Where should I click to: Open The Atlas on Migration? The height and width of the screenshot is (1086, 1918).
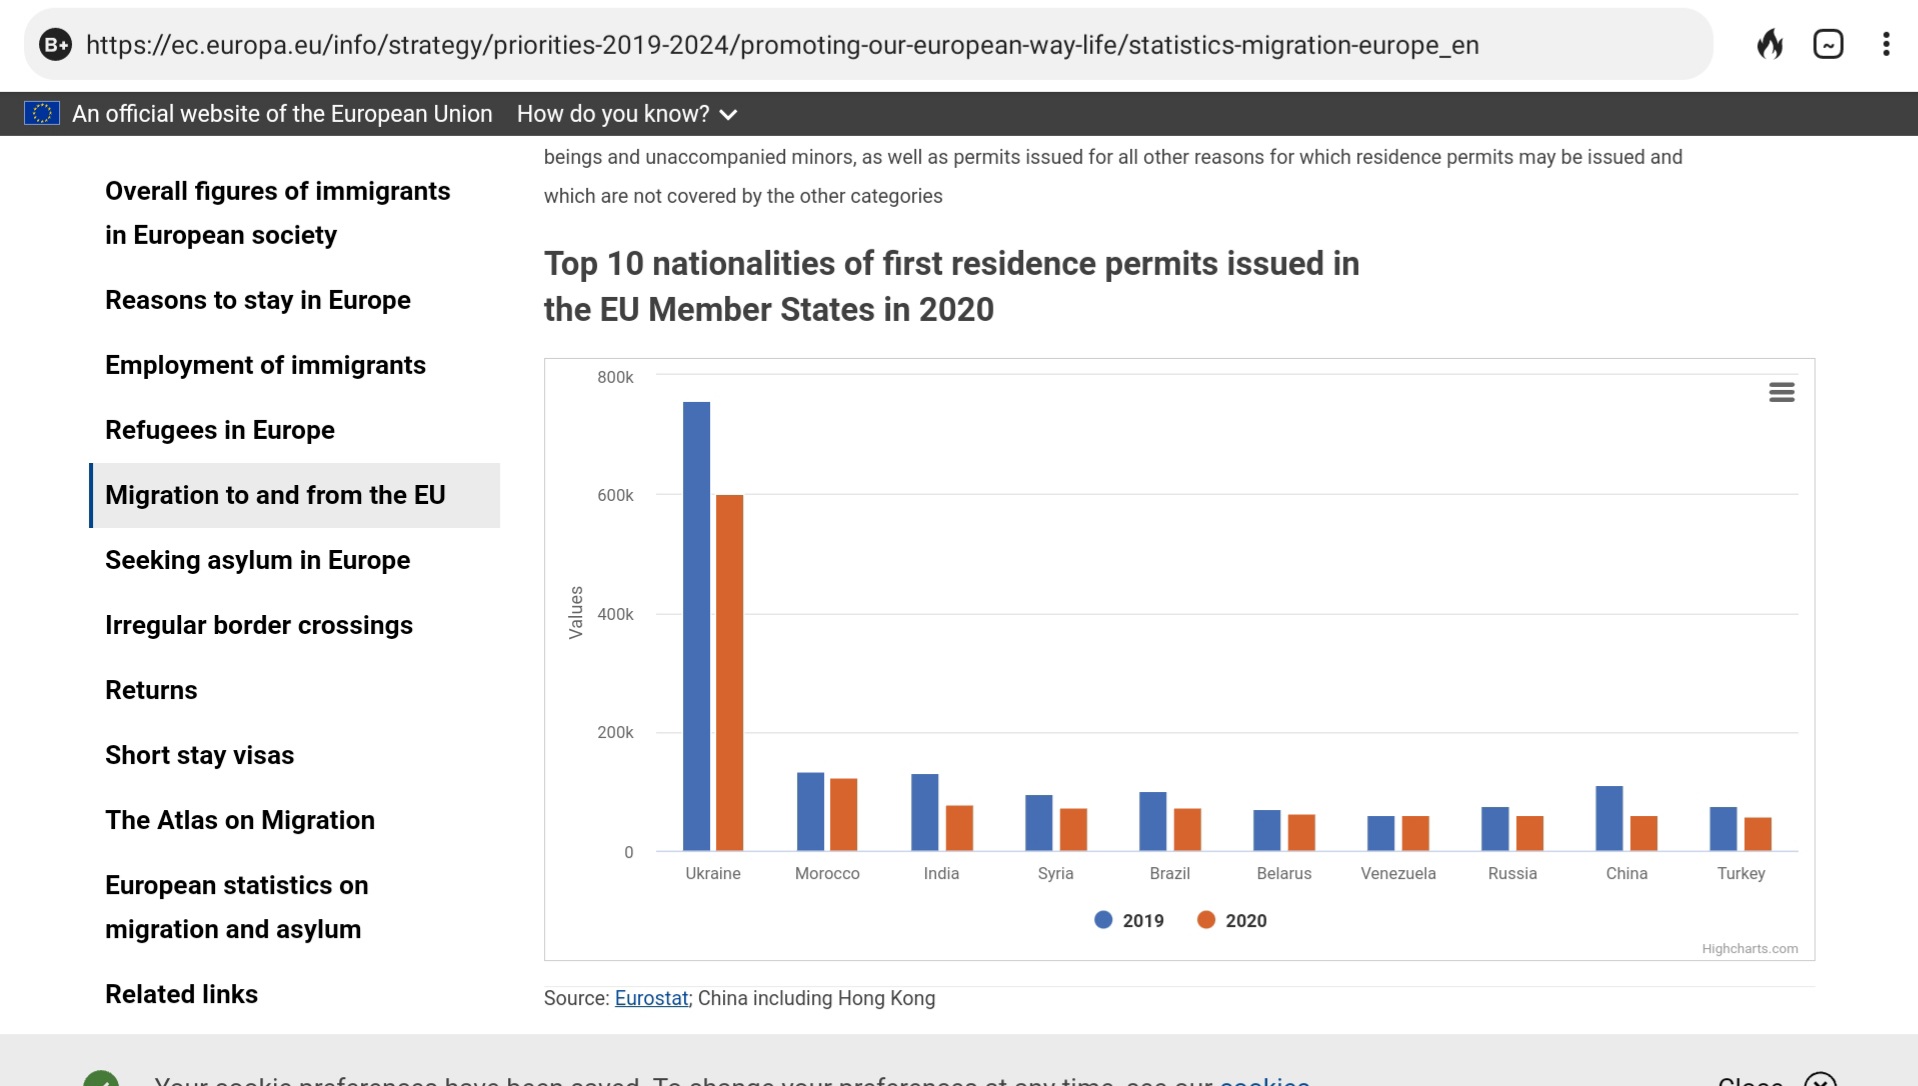coord(240,820)
